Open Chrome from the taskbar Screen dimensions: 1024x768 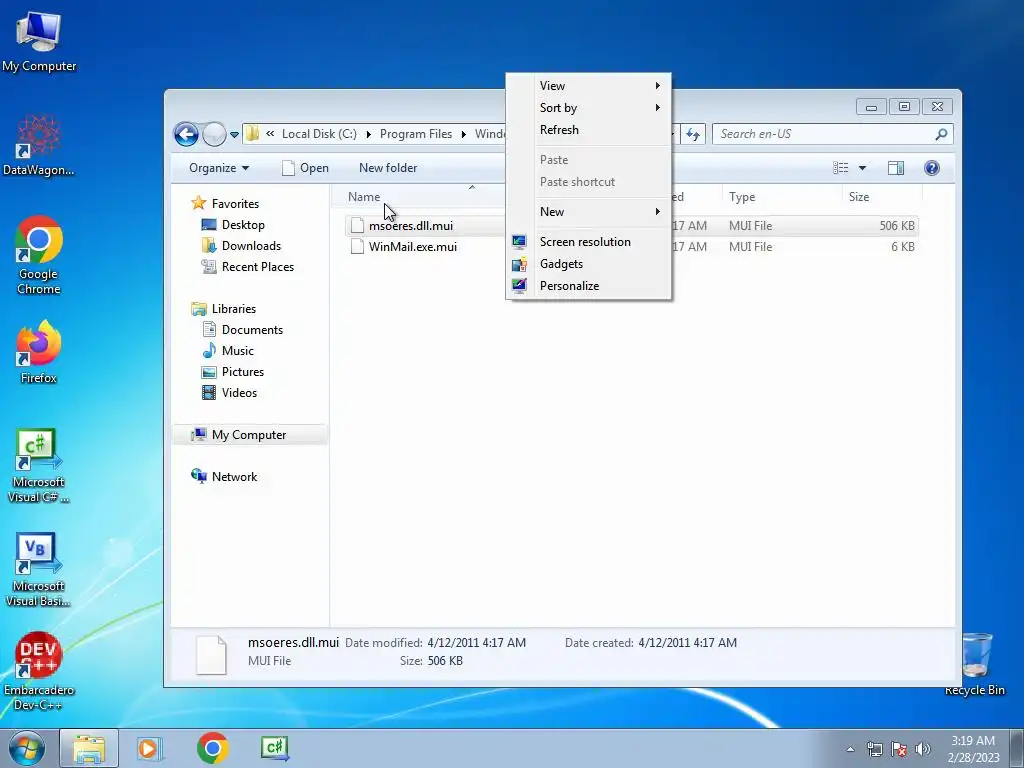tap(212, 748)
